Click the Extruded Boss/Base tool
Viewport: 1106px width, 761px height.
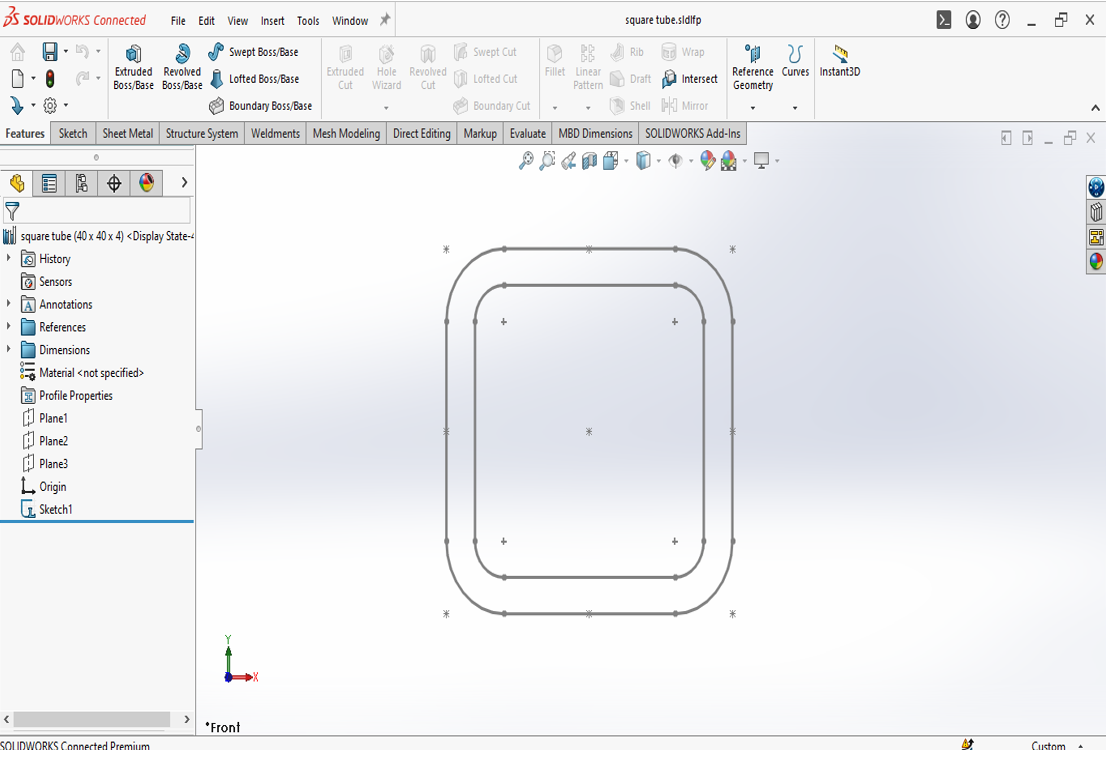coord(133,66)
